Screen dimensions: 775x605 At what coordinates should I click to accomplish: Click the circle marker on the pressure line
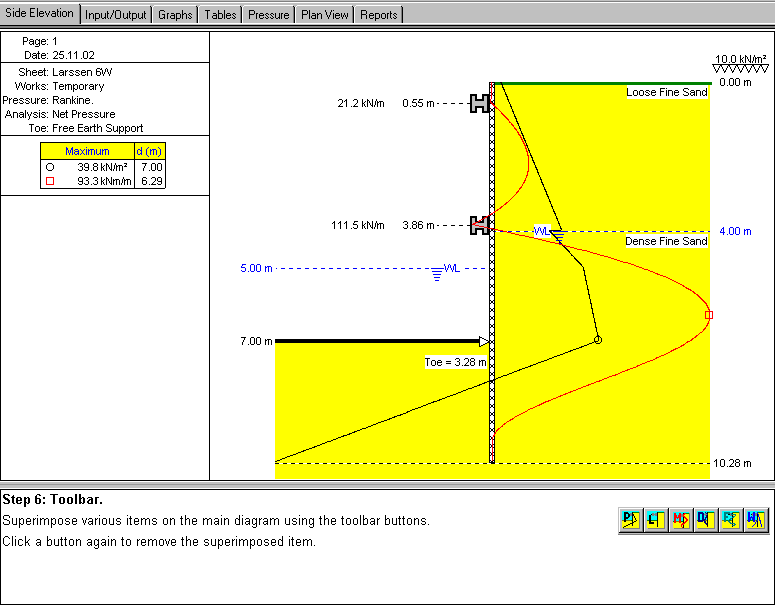[598, 340]
